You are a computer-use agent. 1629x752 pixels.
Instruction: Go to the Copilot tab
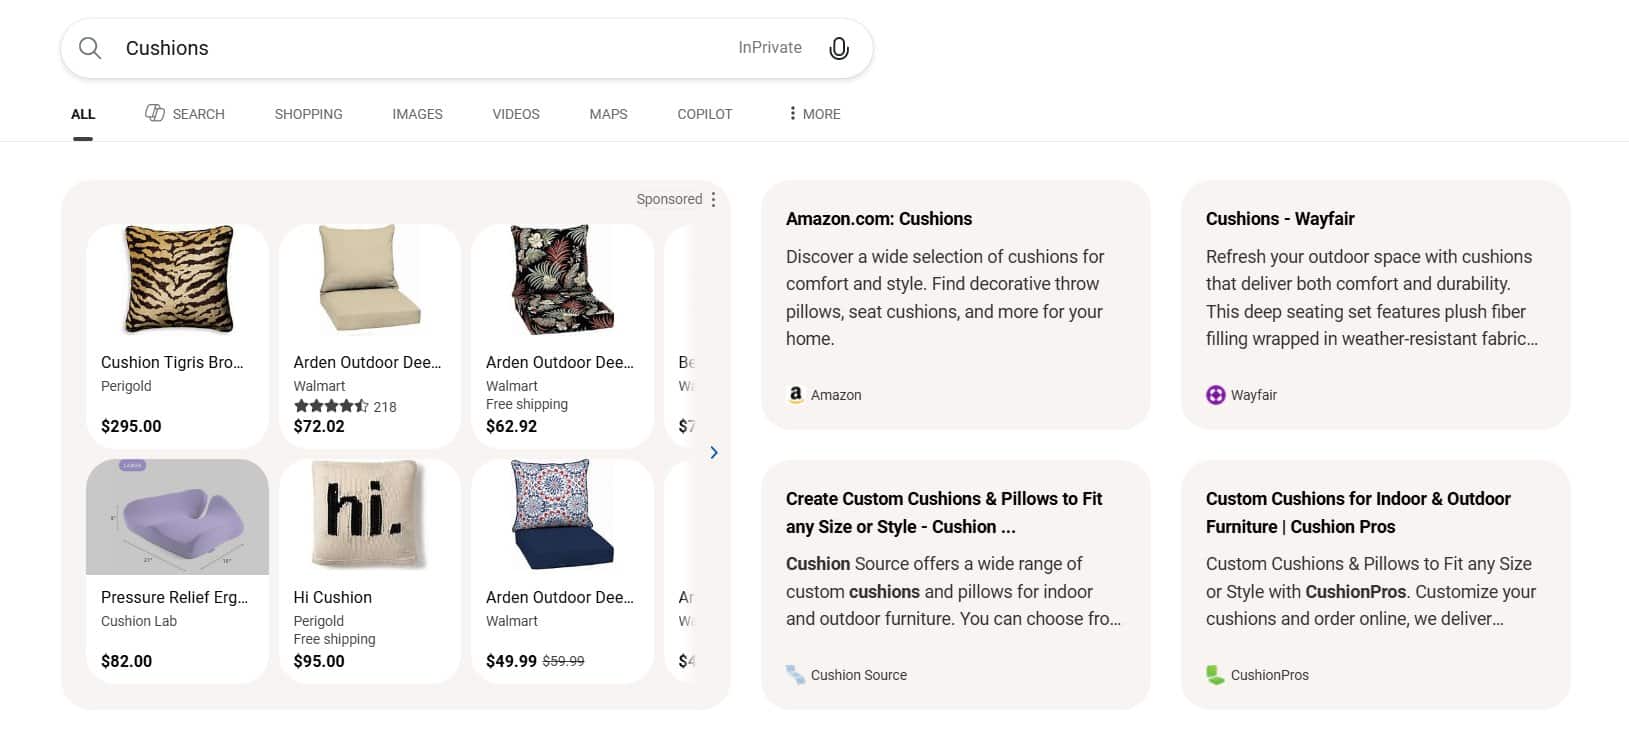tap(704, 114)
